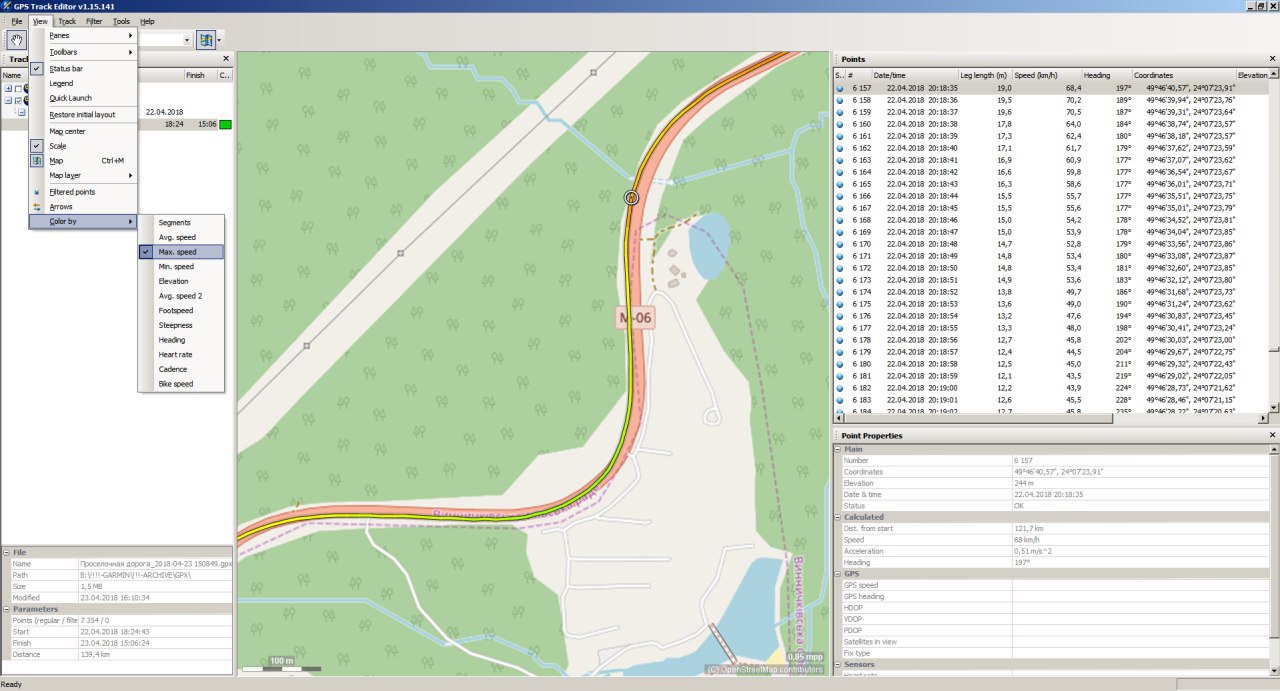Collapse second track tree node
The height and width of the screenshot is (691, 1280).
[7, 100]
